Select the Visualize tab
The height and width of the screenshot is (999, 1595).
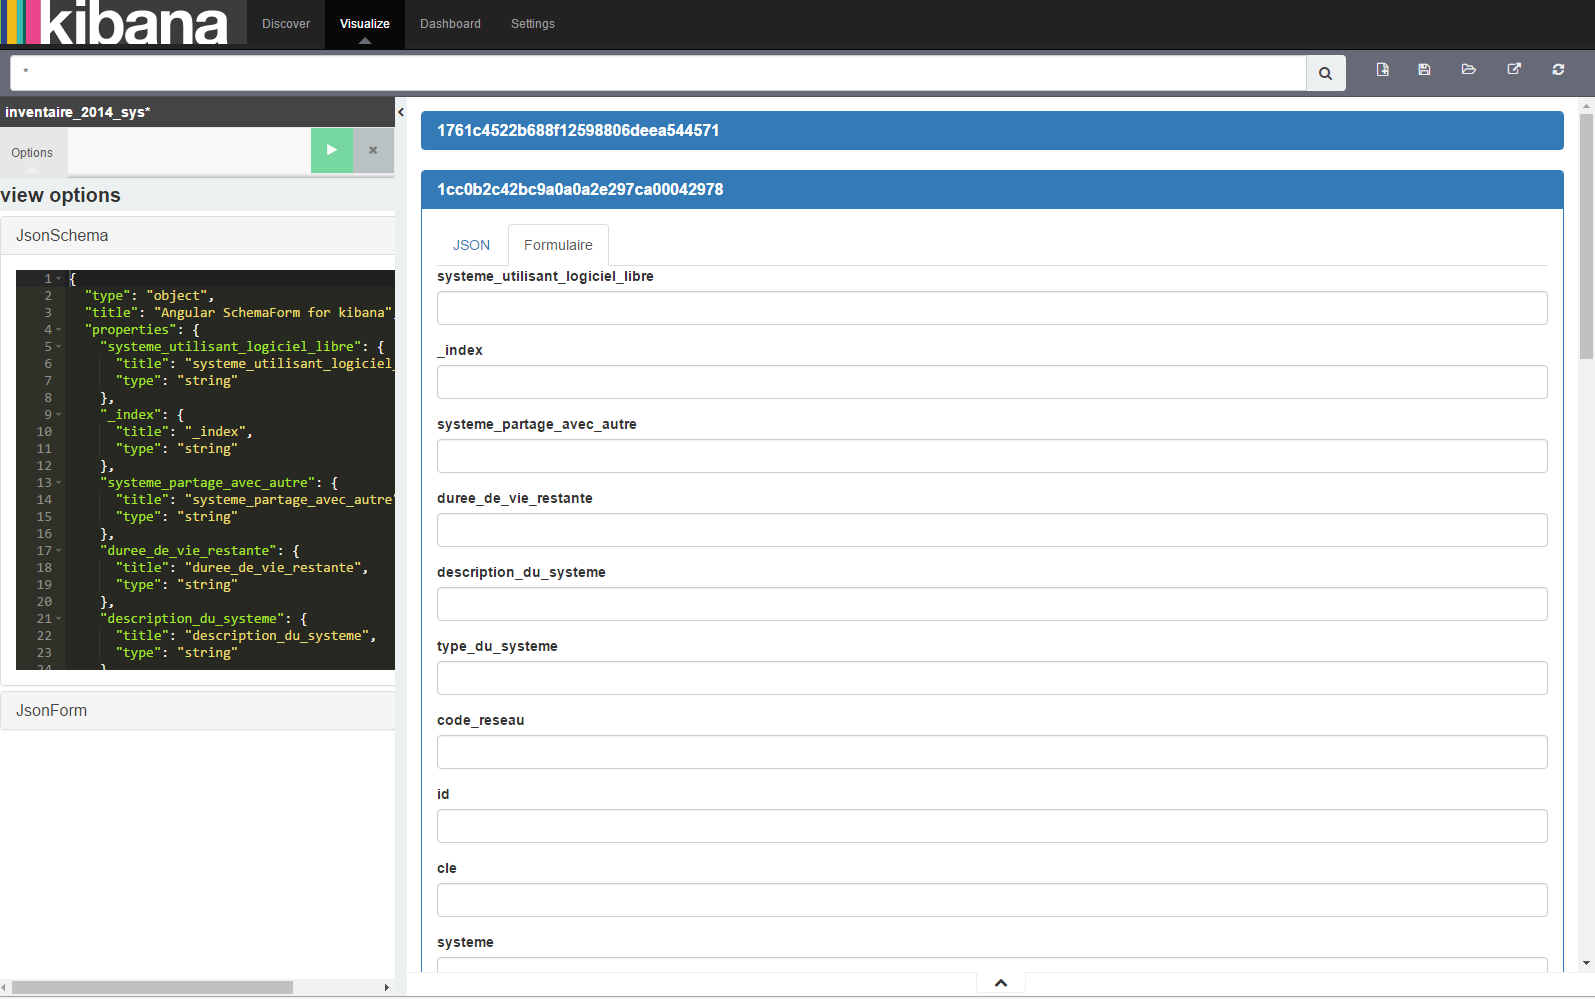365,24
